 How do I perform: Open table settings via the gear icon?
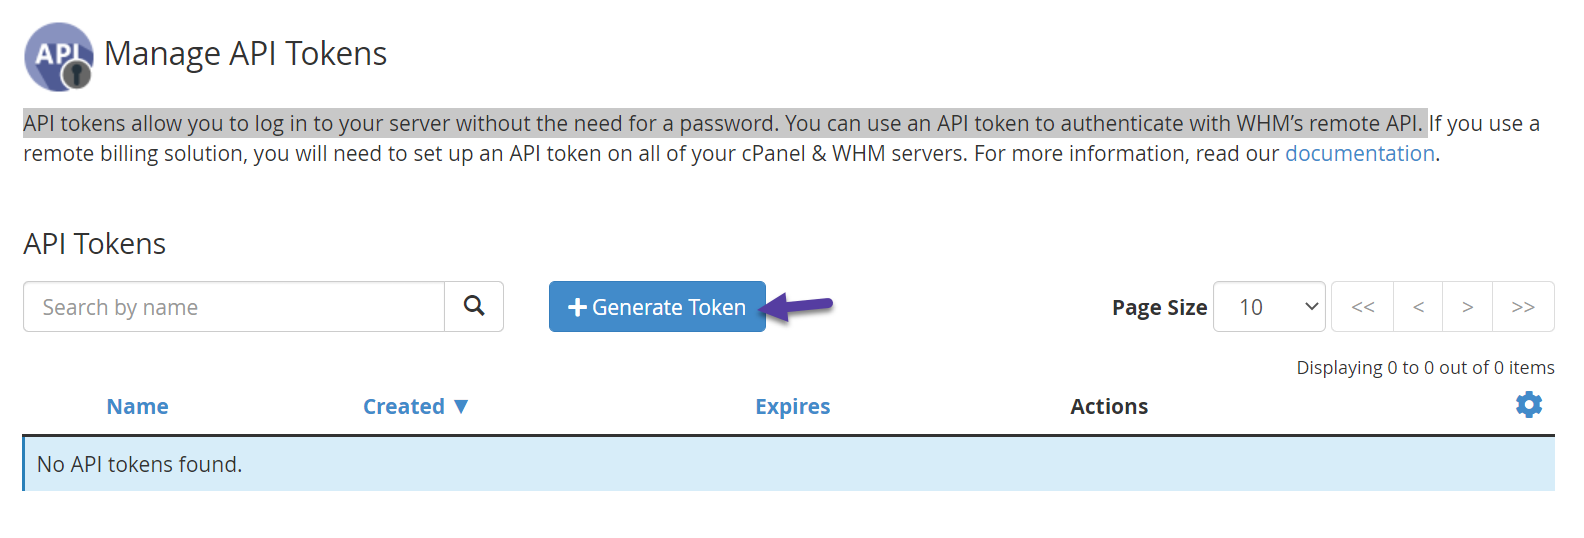pyautogui.click(x=1528, y=405)
